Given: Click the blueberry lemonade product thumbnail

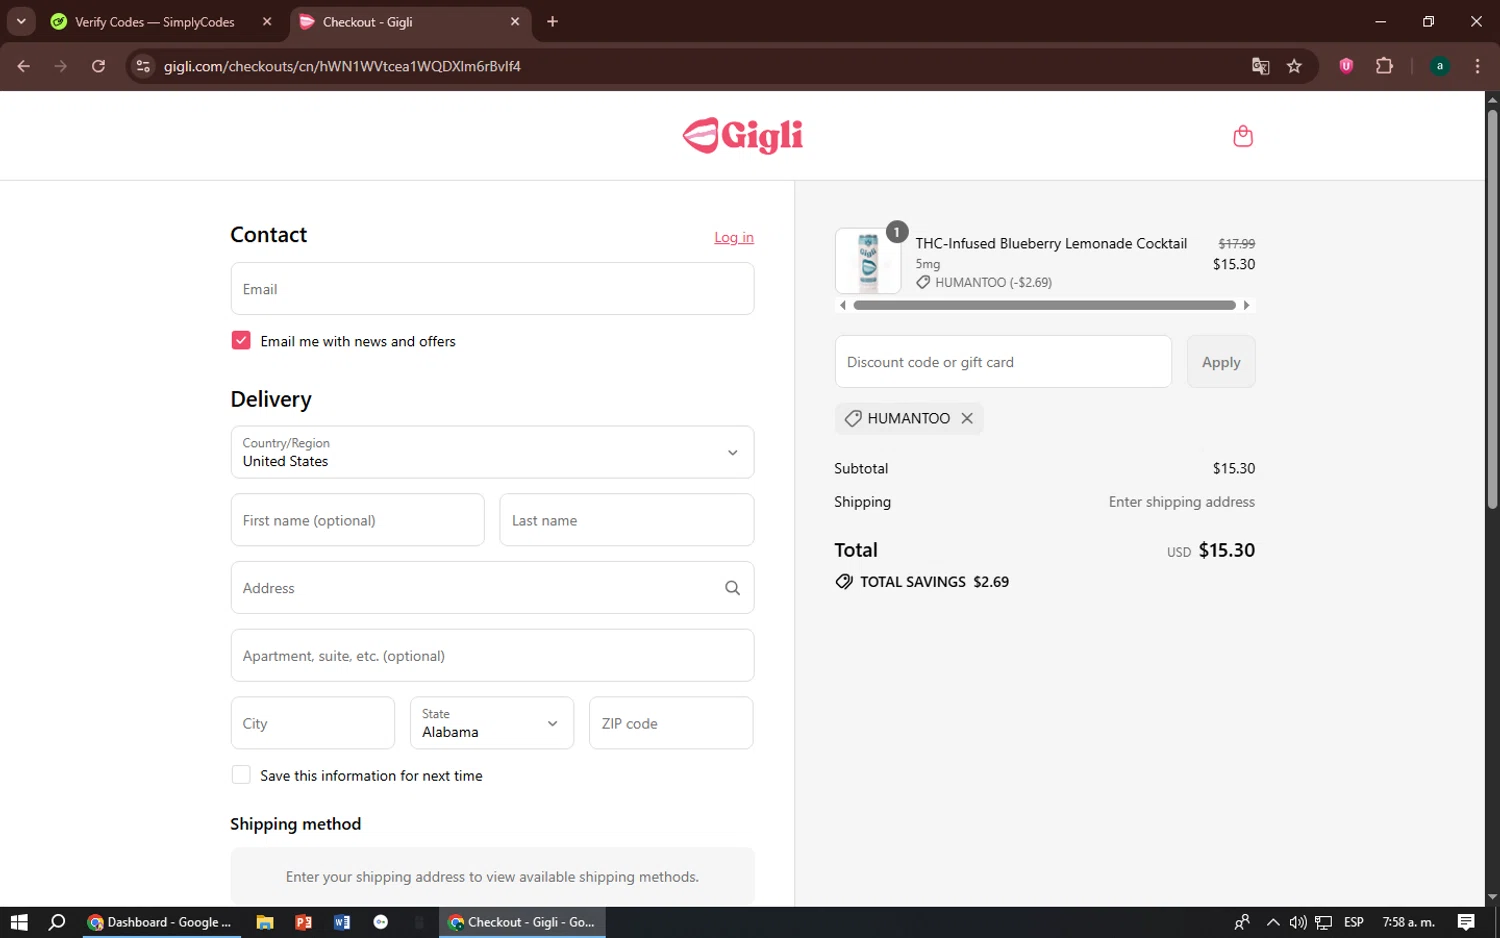Looking at the screenshot, I should 868,261.
